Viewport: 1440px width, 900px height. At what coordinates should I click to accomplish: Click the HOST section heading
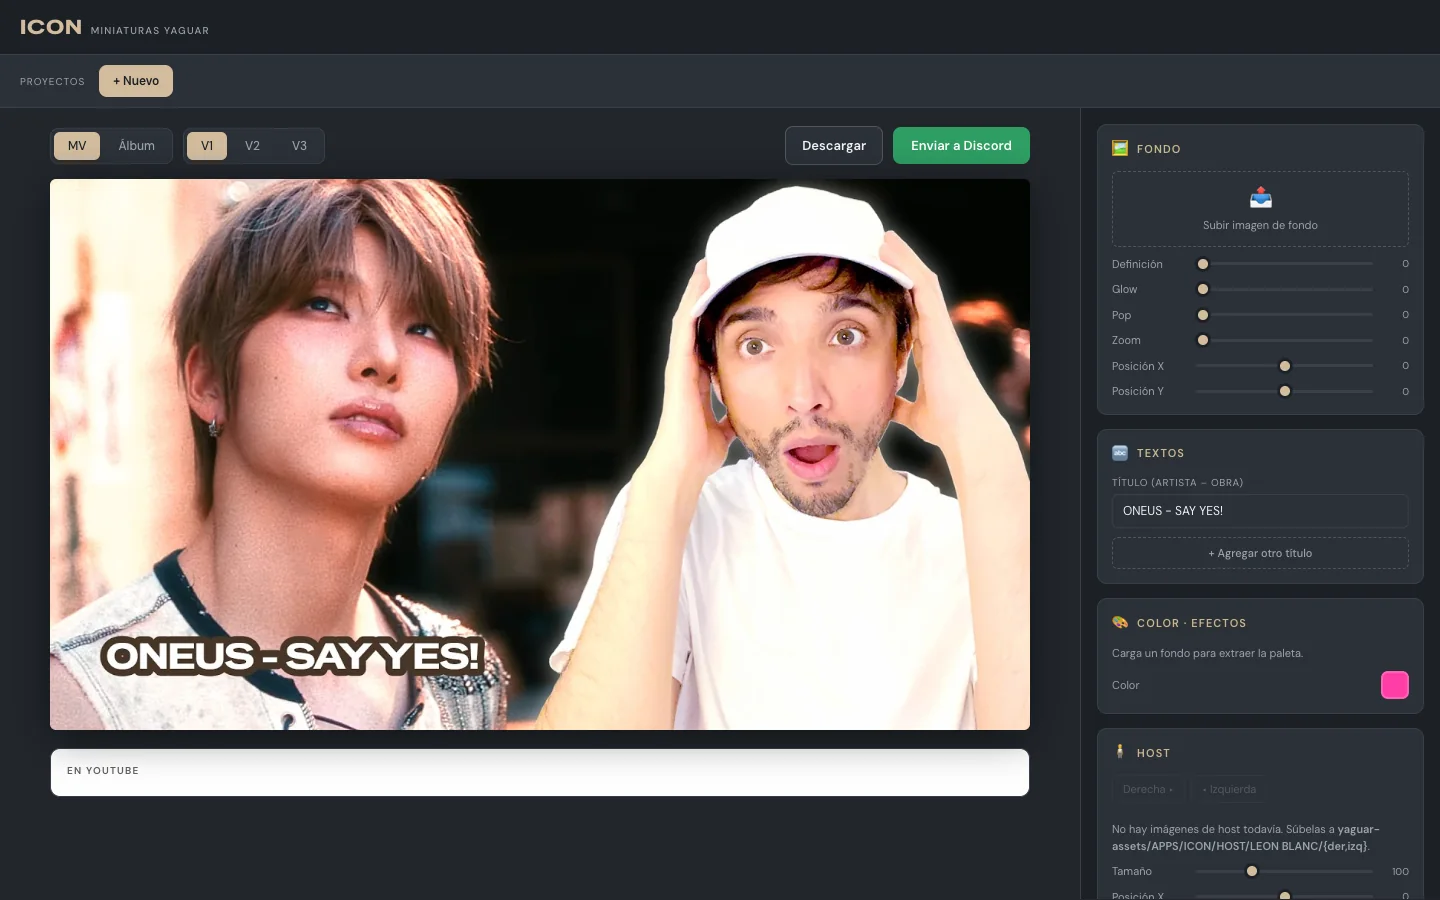1153,753
